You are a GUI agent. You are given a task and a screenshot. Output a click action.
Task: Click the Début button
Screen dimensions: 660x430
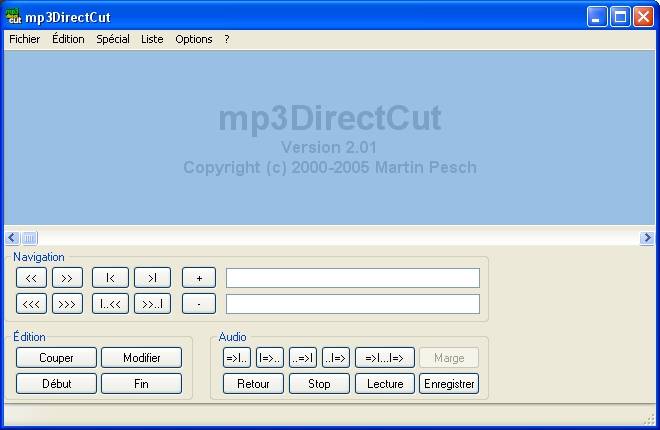pyautogui.click(x=56, y=384)
